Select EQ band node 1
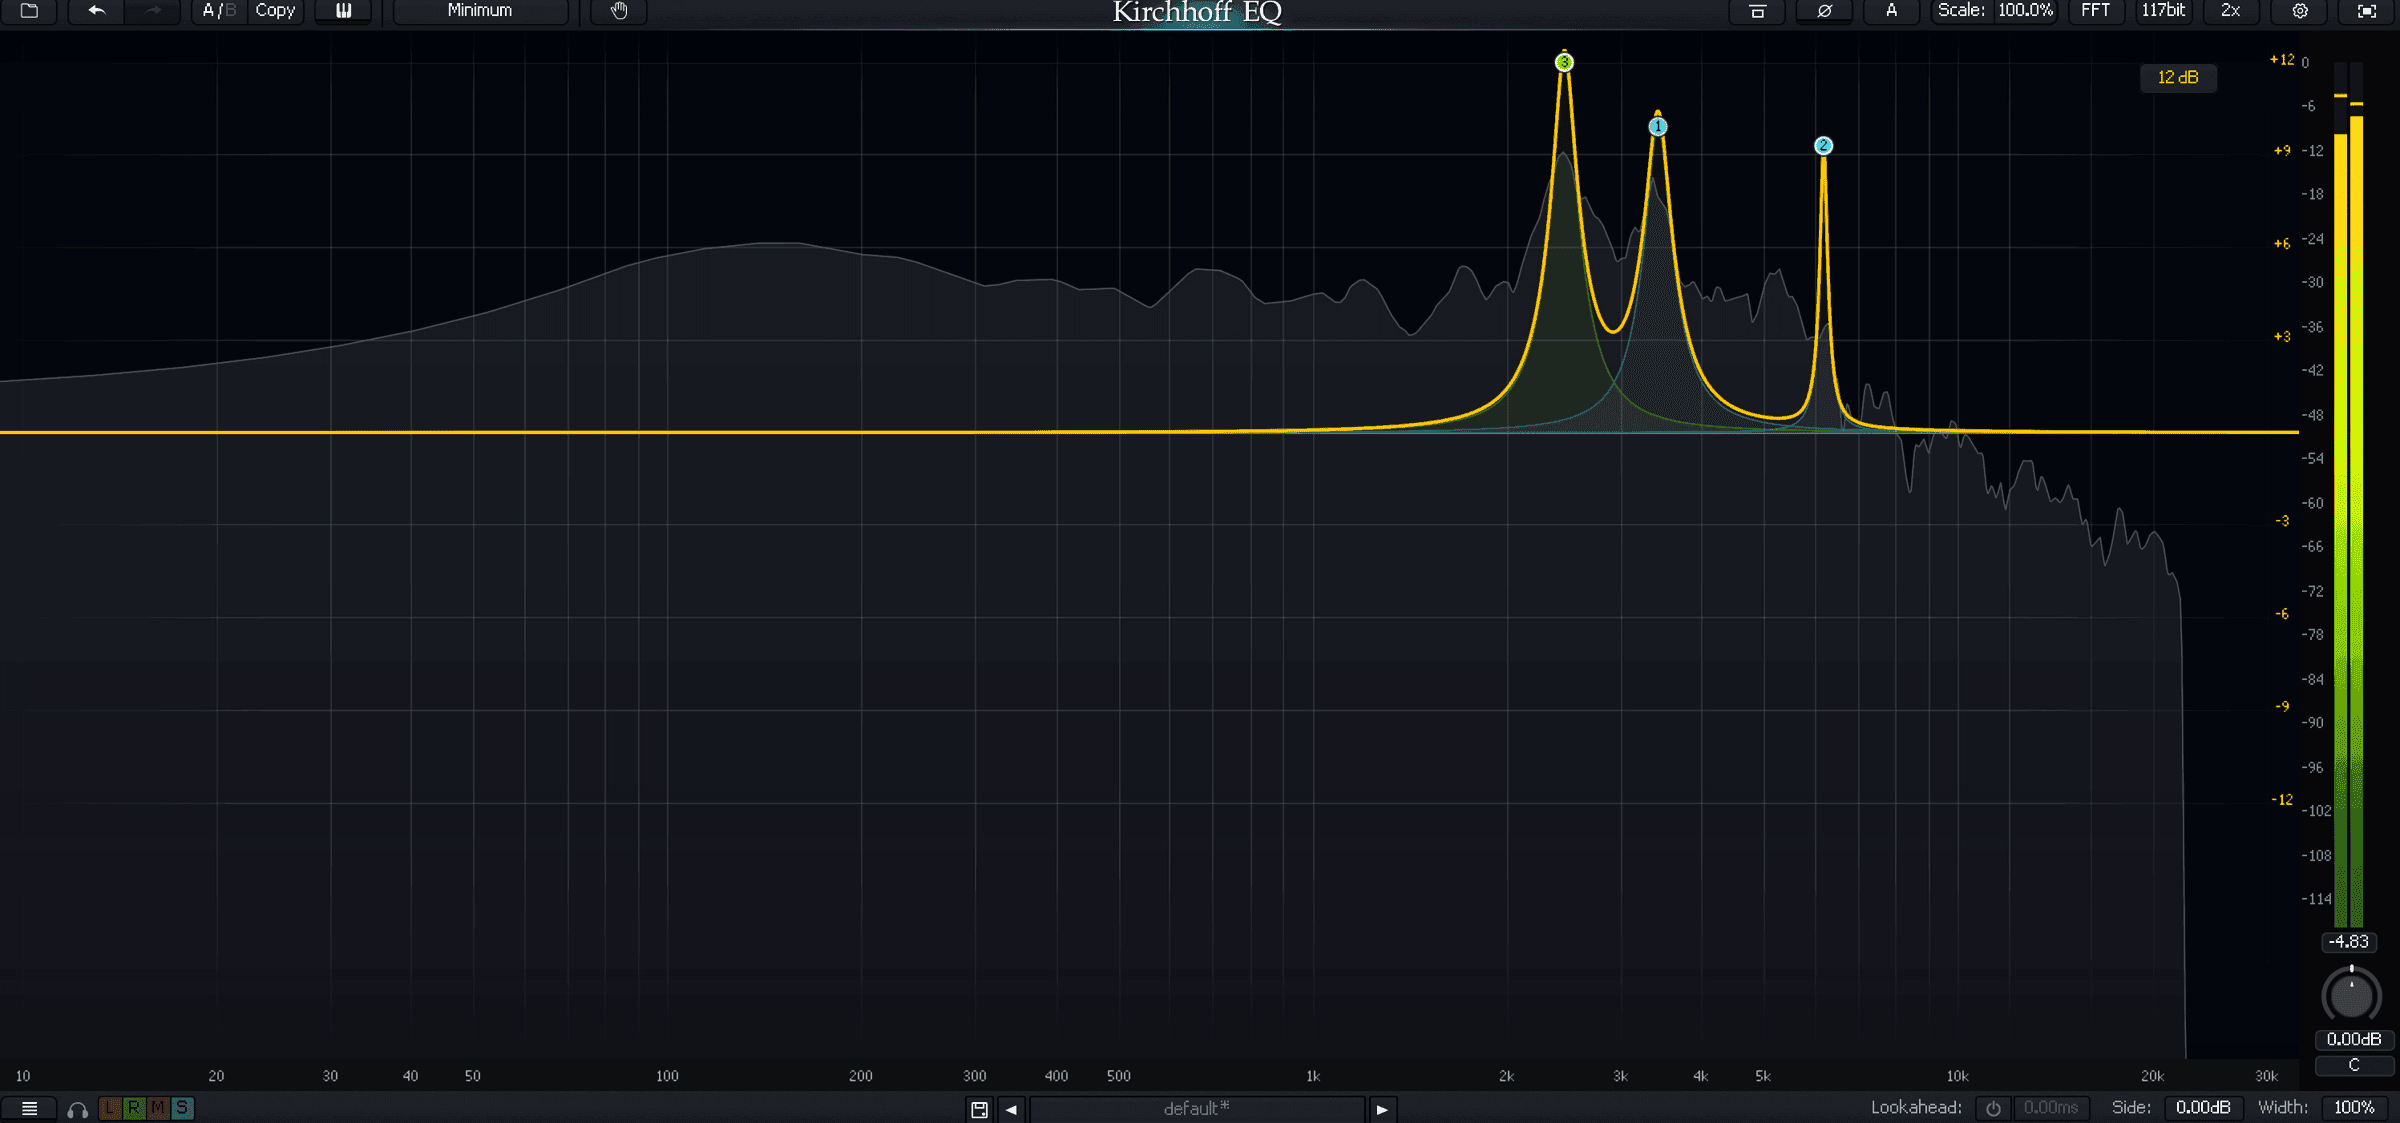The width and height of the screenshot is (2400, 1123). [x=1658, y=126]
